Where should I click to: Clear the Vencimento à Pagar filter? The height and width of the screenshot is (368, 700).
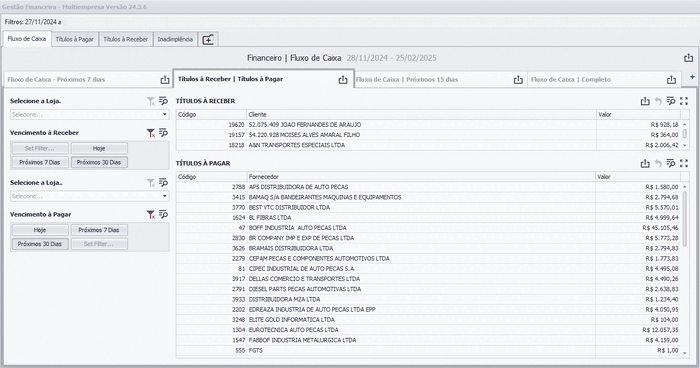tap(151, 215)
